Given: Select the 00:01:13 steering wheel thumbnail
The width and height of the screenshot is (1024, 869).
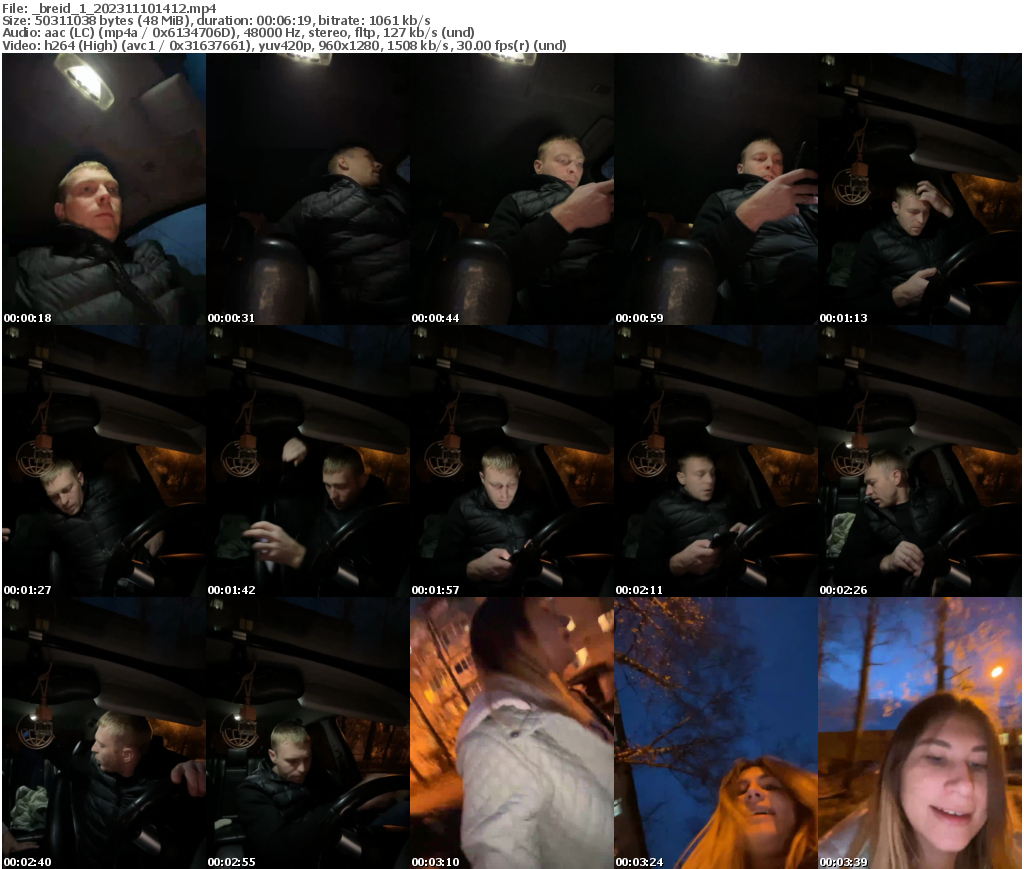Looking at the screenshot, I should coord(921,190).
